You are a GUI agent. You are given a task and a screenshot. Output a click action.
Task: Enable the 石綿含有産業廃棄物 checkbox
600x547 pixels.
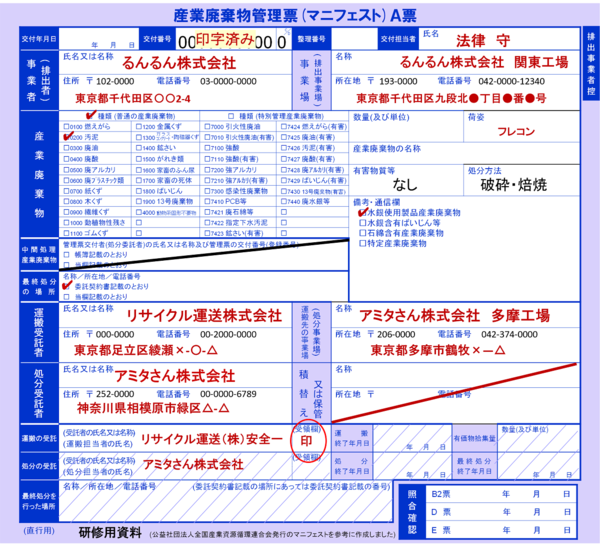click(362, 231)
